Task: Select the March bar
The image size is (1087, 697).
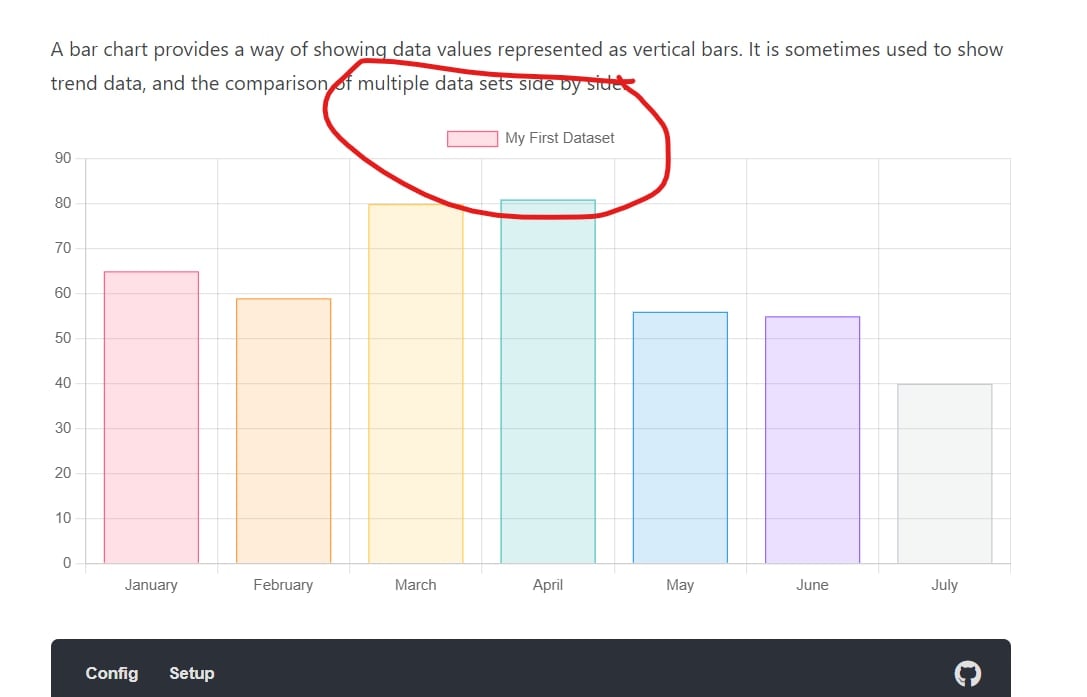Action: click(416, 384)
